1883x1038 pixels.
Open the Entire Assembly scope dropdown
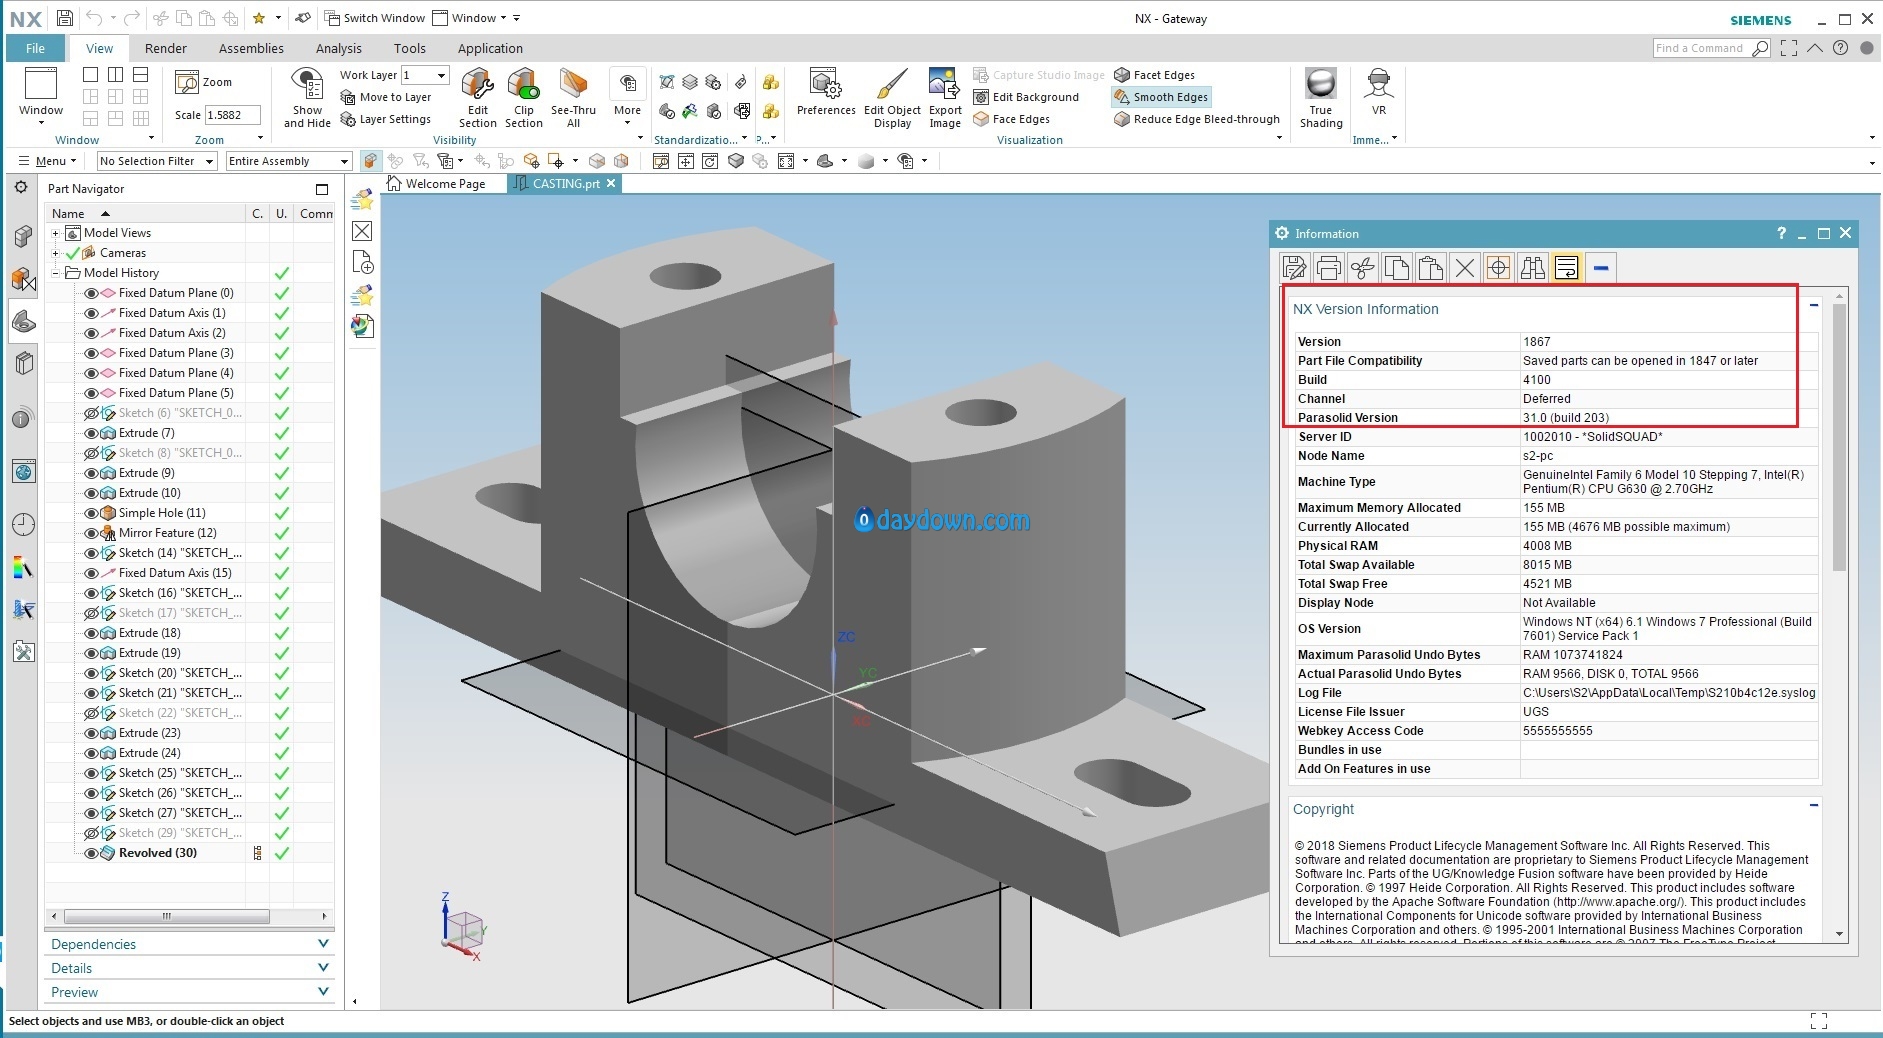click(x=289, y=161)
